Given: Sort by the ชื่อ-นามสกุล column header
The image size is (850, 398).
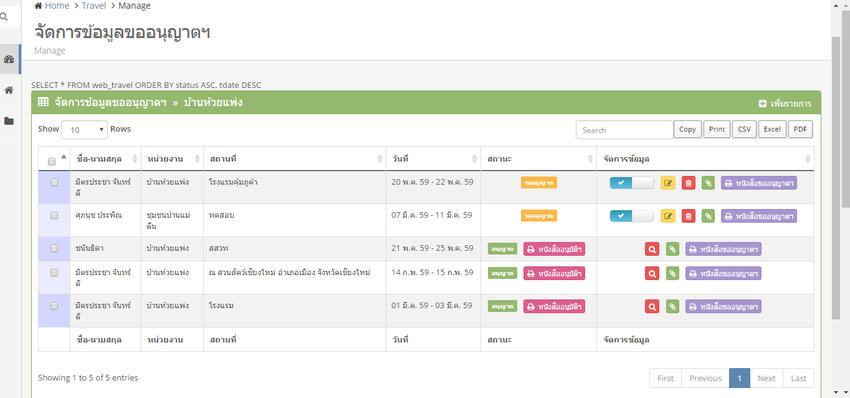Looking at the screenshot, I should click(x=106, y=159).
